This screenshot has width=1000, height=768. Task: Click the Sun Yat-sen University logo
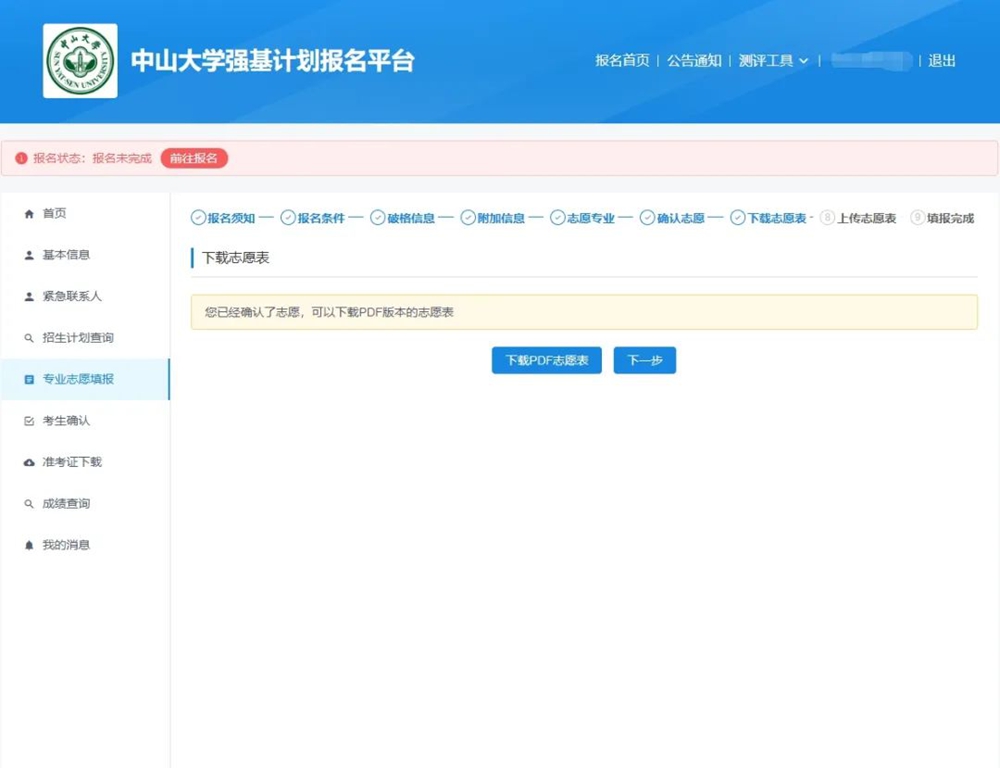coord(80,61)
